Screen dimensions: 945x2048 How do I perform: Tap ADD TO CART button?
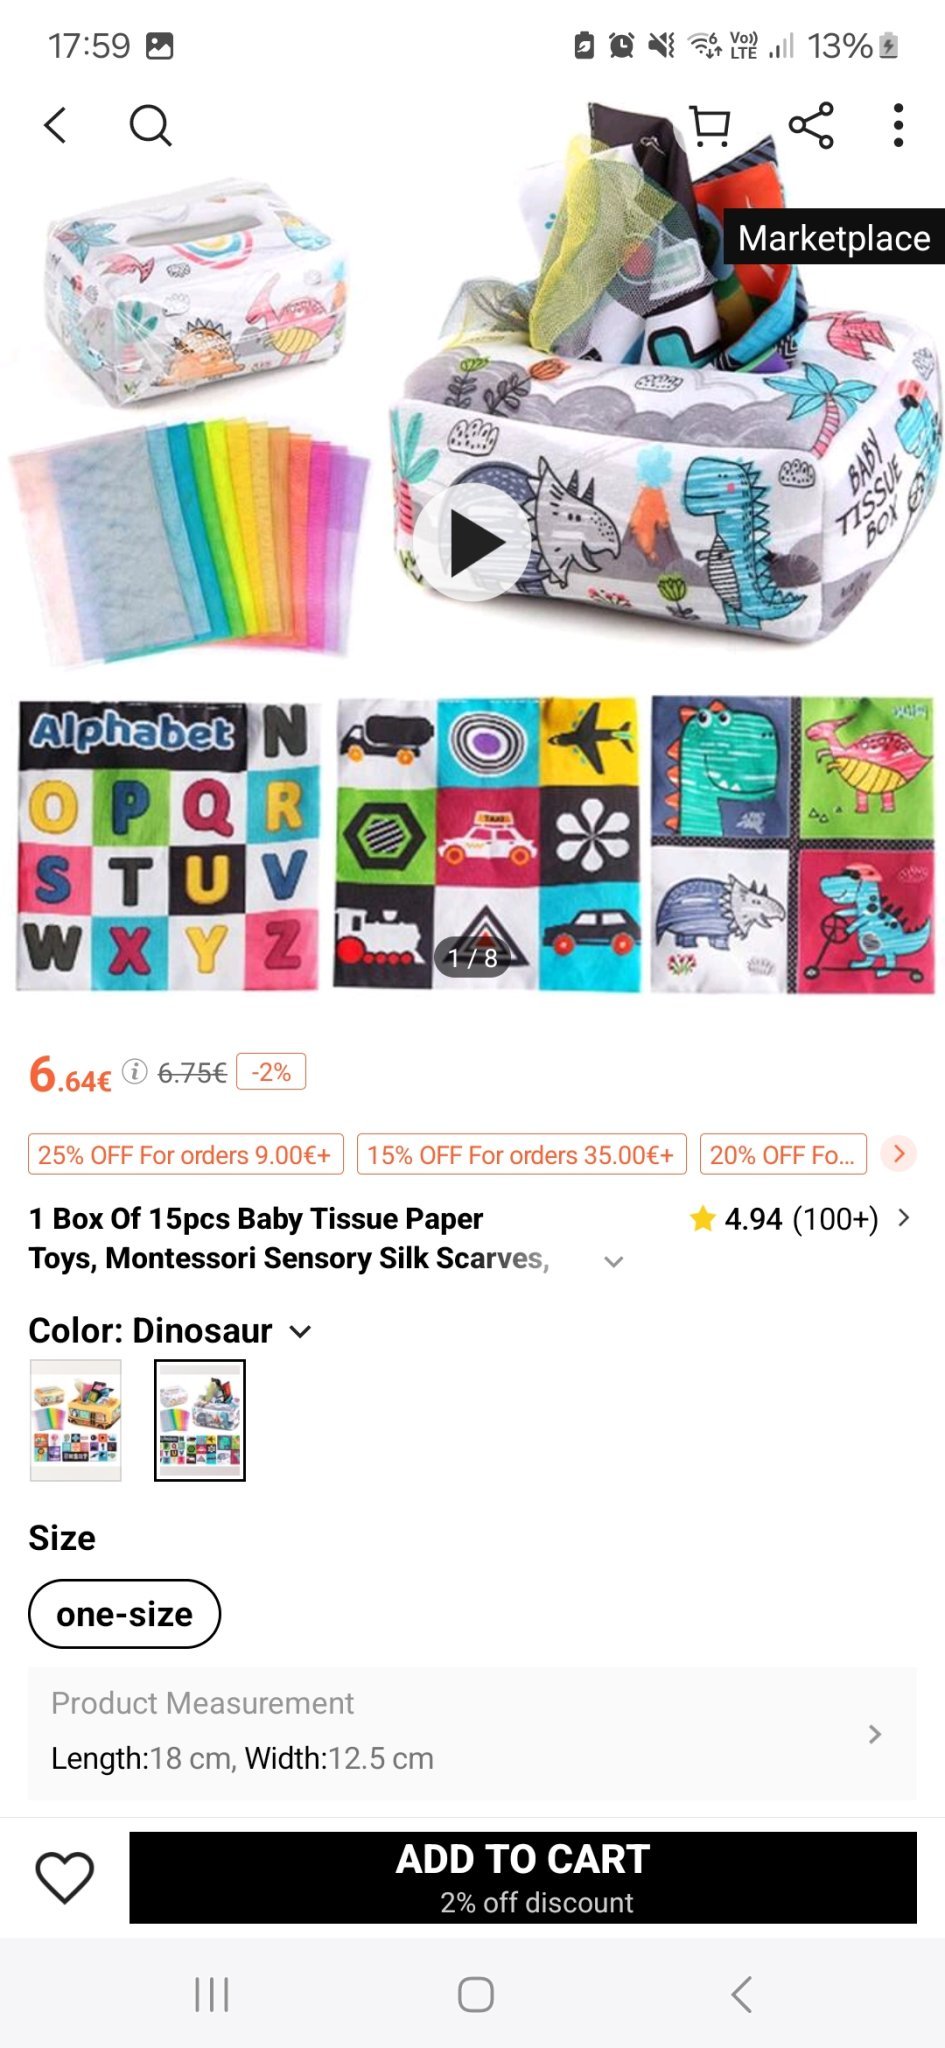tap(523, 1877)
